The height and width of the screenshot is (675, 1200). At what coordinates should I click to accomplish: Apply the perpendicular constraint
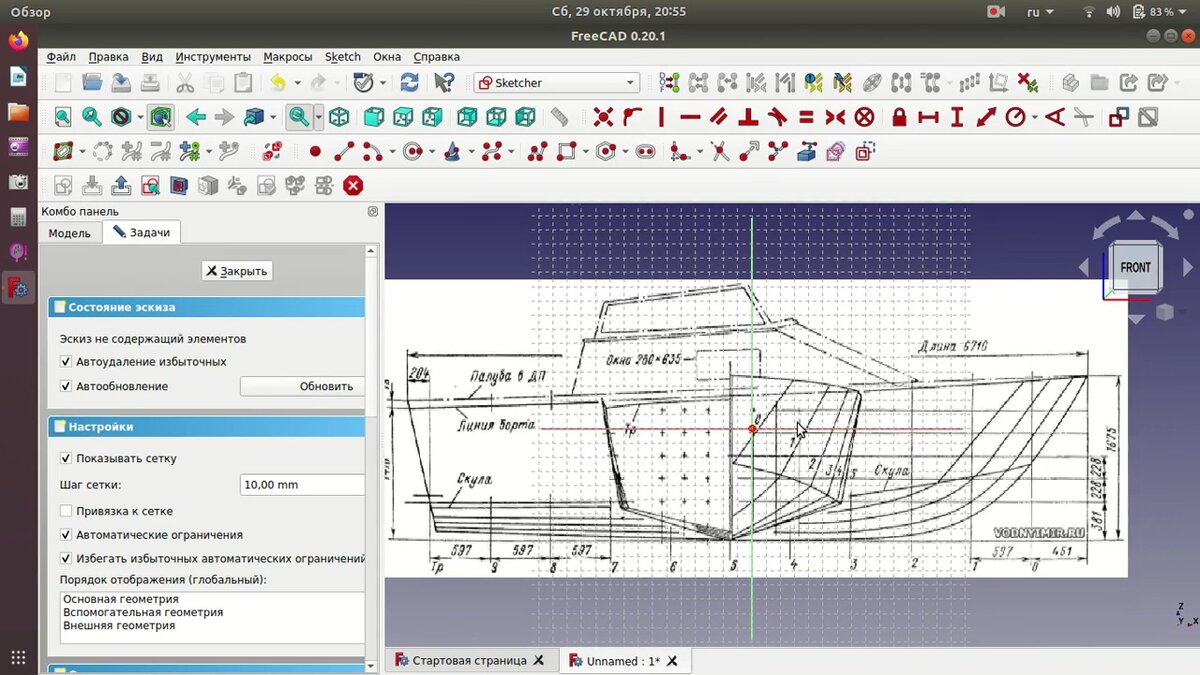pyautogui.click(x=746, y=117)
